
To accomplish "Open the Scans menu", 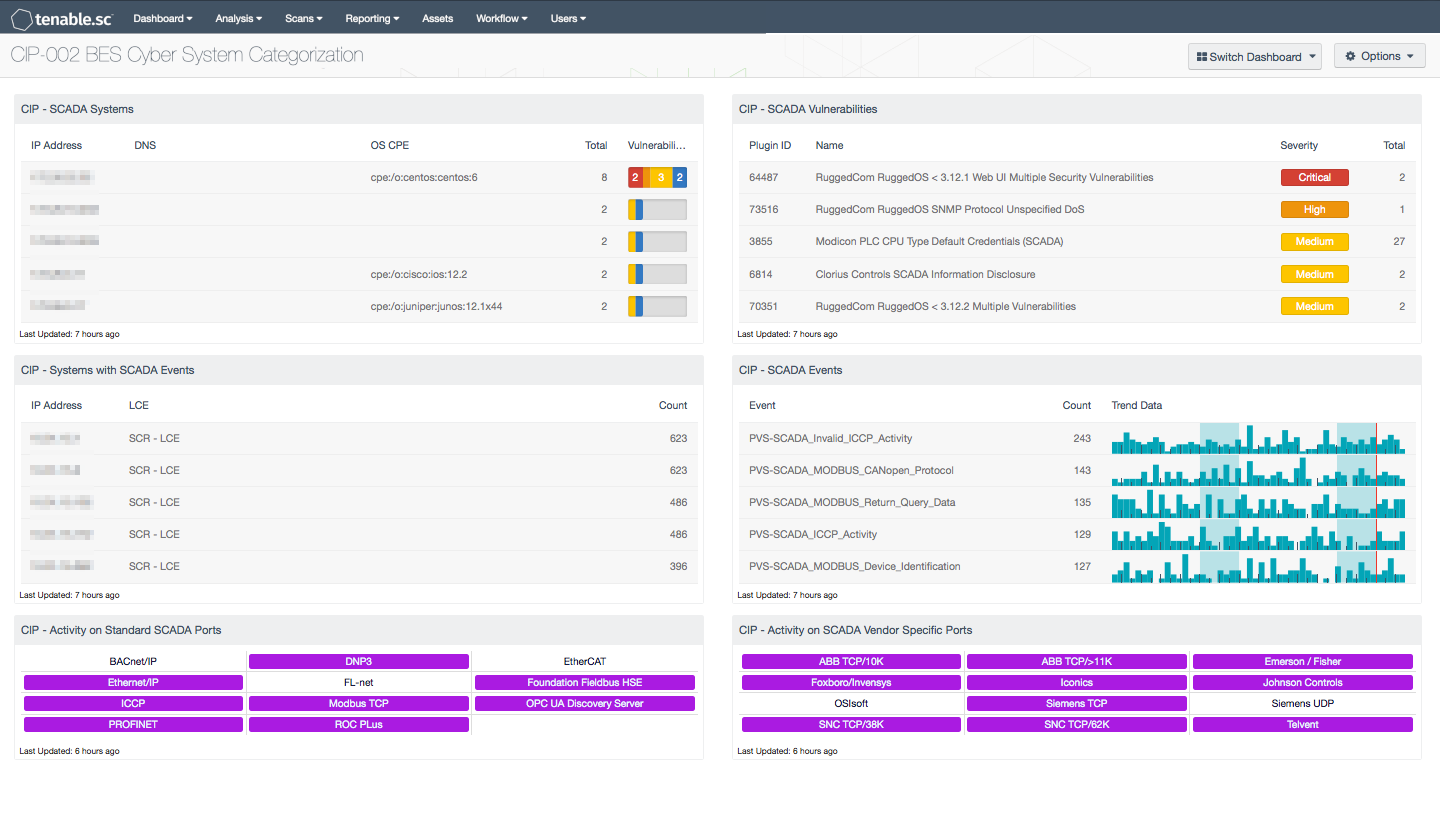I will [304, 18].
